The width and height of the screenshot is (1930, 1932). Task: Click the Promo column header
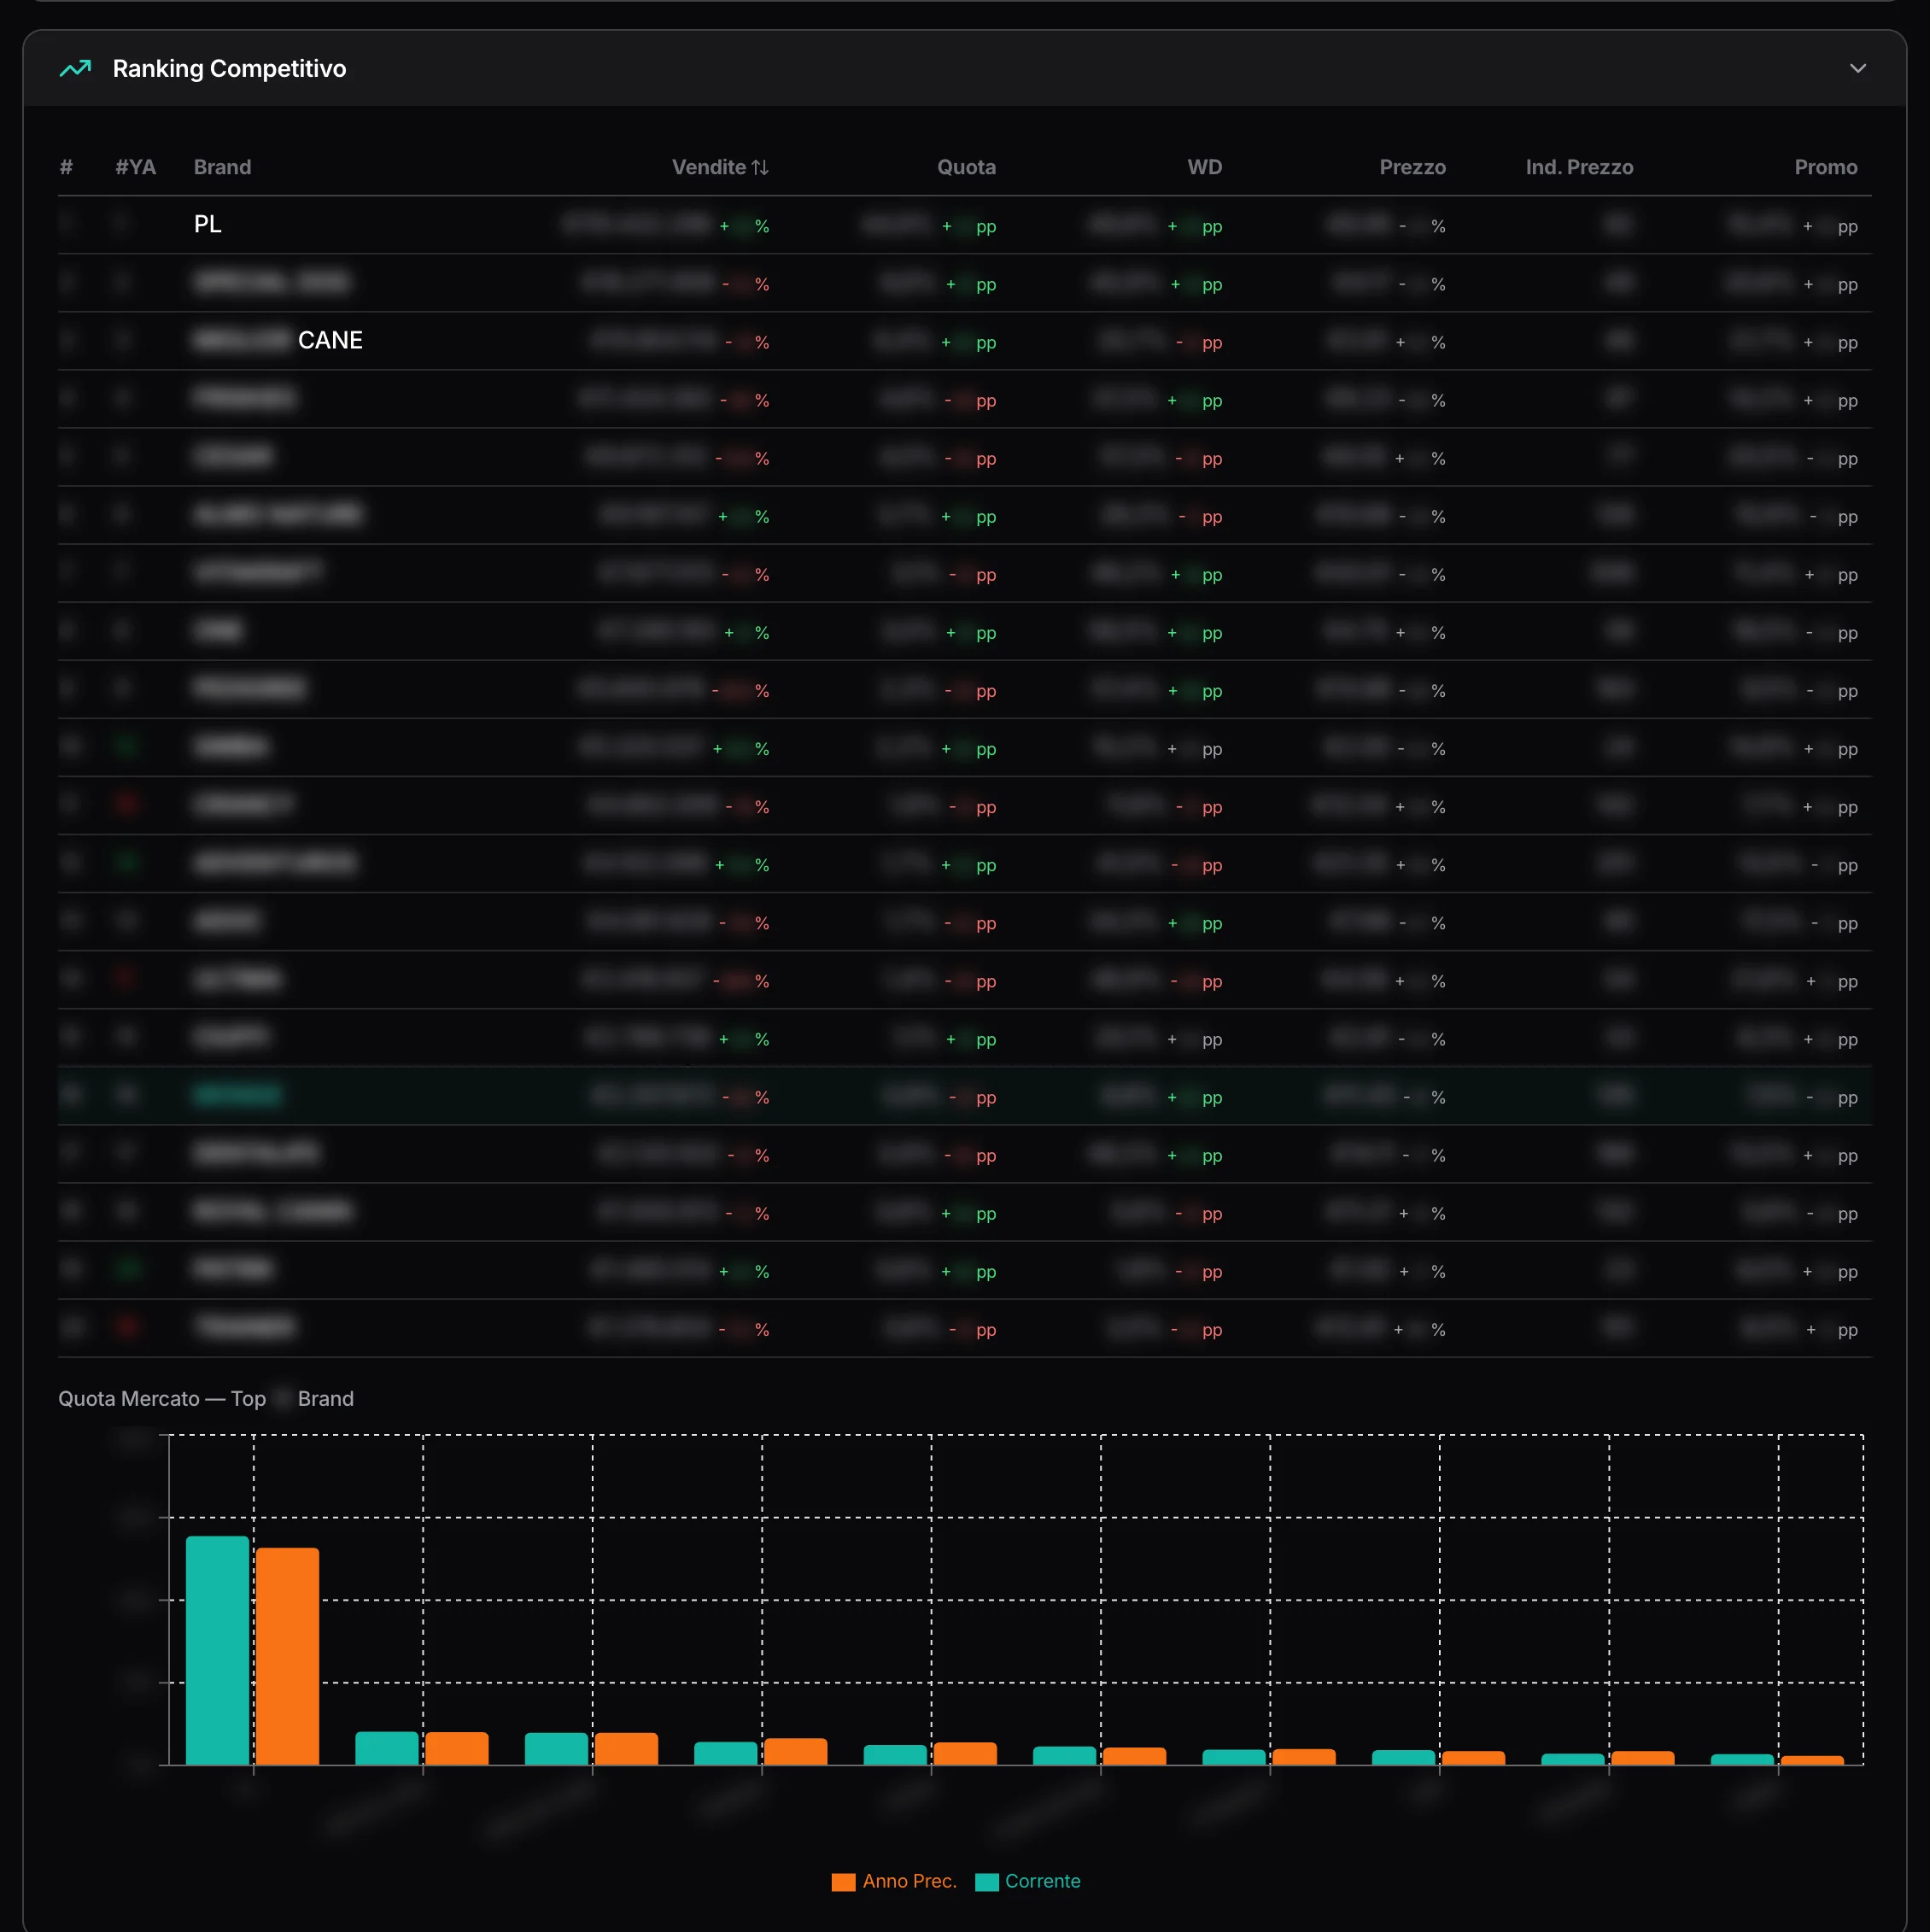tap(1825, 167)
